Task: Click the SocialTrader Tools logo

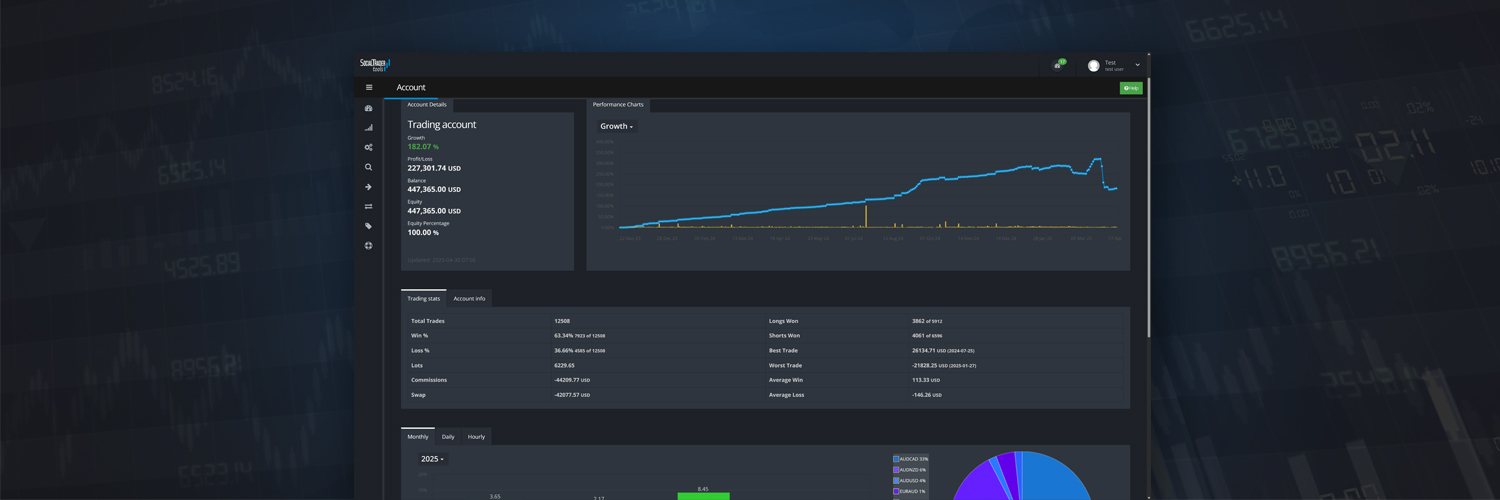Action: click(x=375, y=65)
